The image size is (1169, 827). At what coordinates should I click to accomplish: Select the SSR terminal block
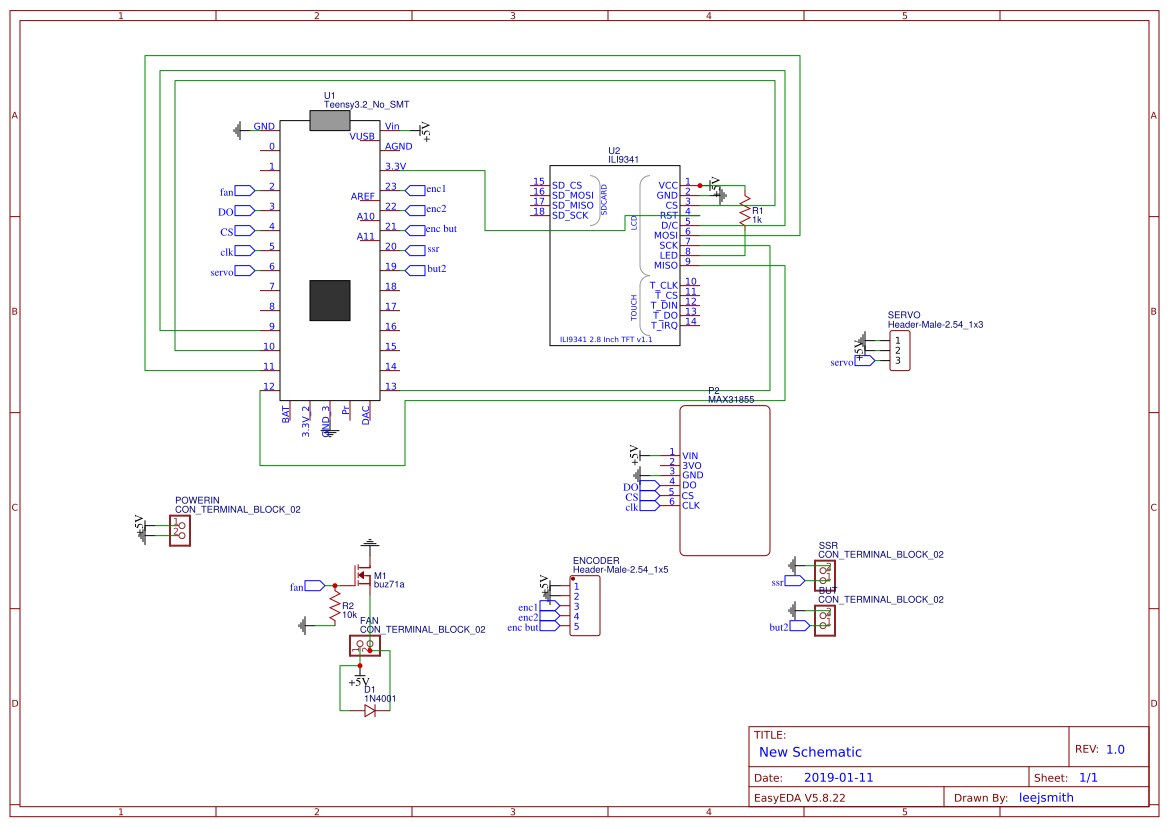pyautogui.click(x=826, y=573)
